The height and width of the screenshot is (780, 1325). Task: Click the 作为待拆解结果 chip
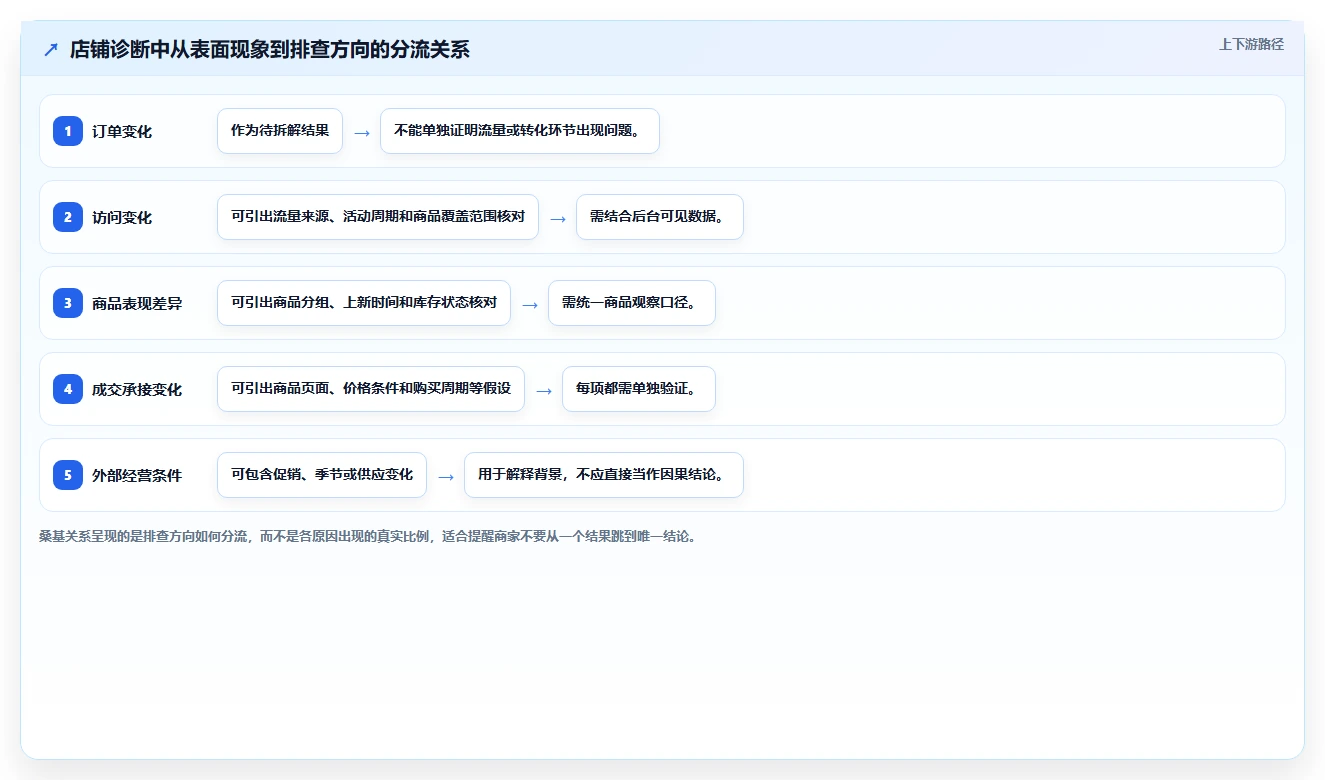click(x=280, y=131)
